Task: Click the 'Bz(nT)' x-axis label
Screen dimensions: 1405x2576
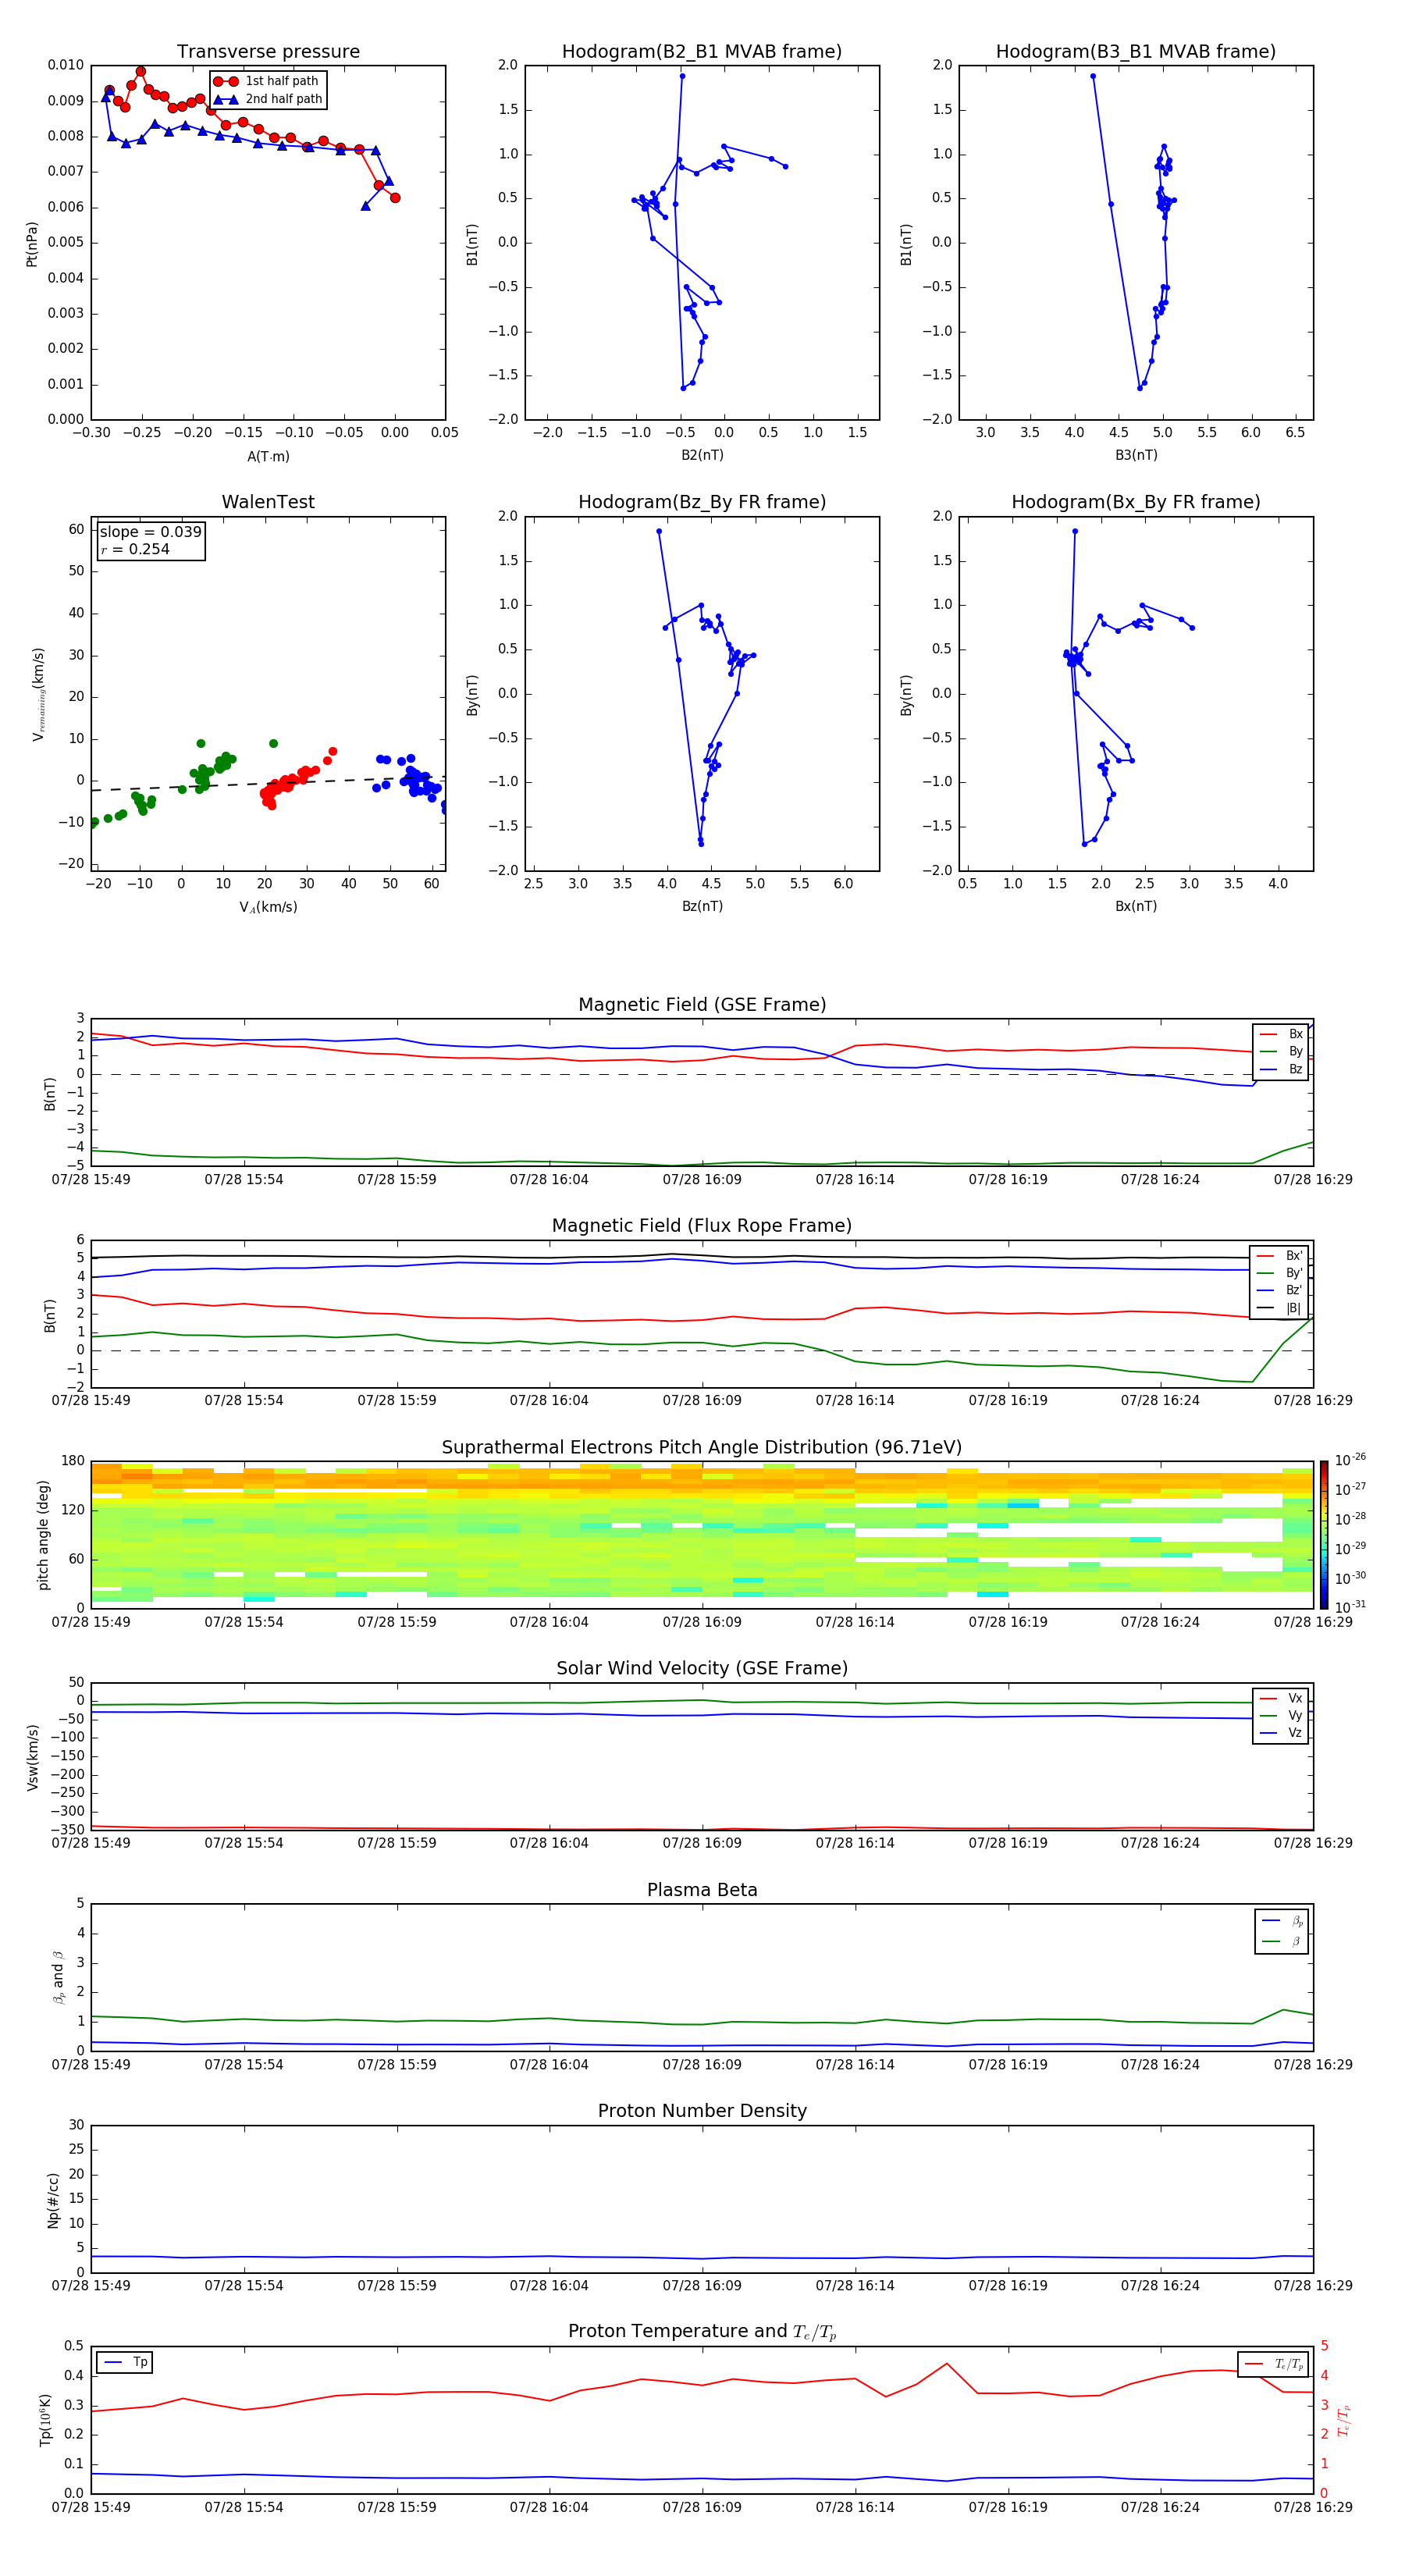Action: point(702,906)
